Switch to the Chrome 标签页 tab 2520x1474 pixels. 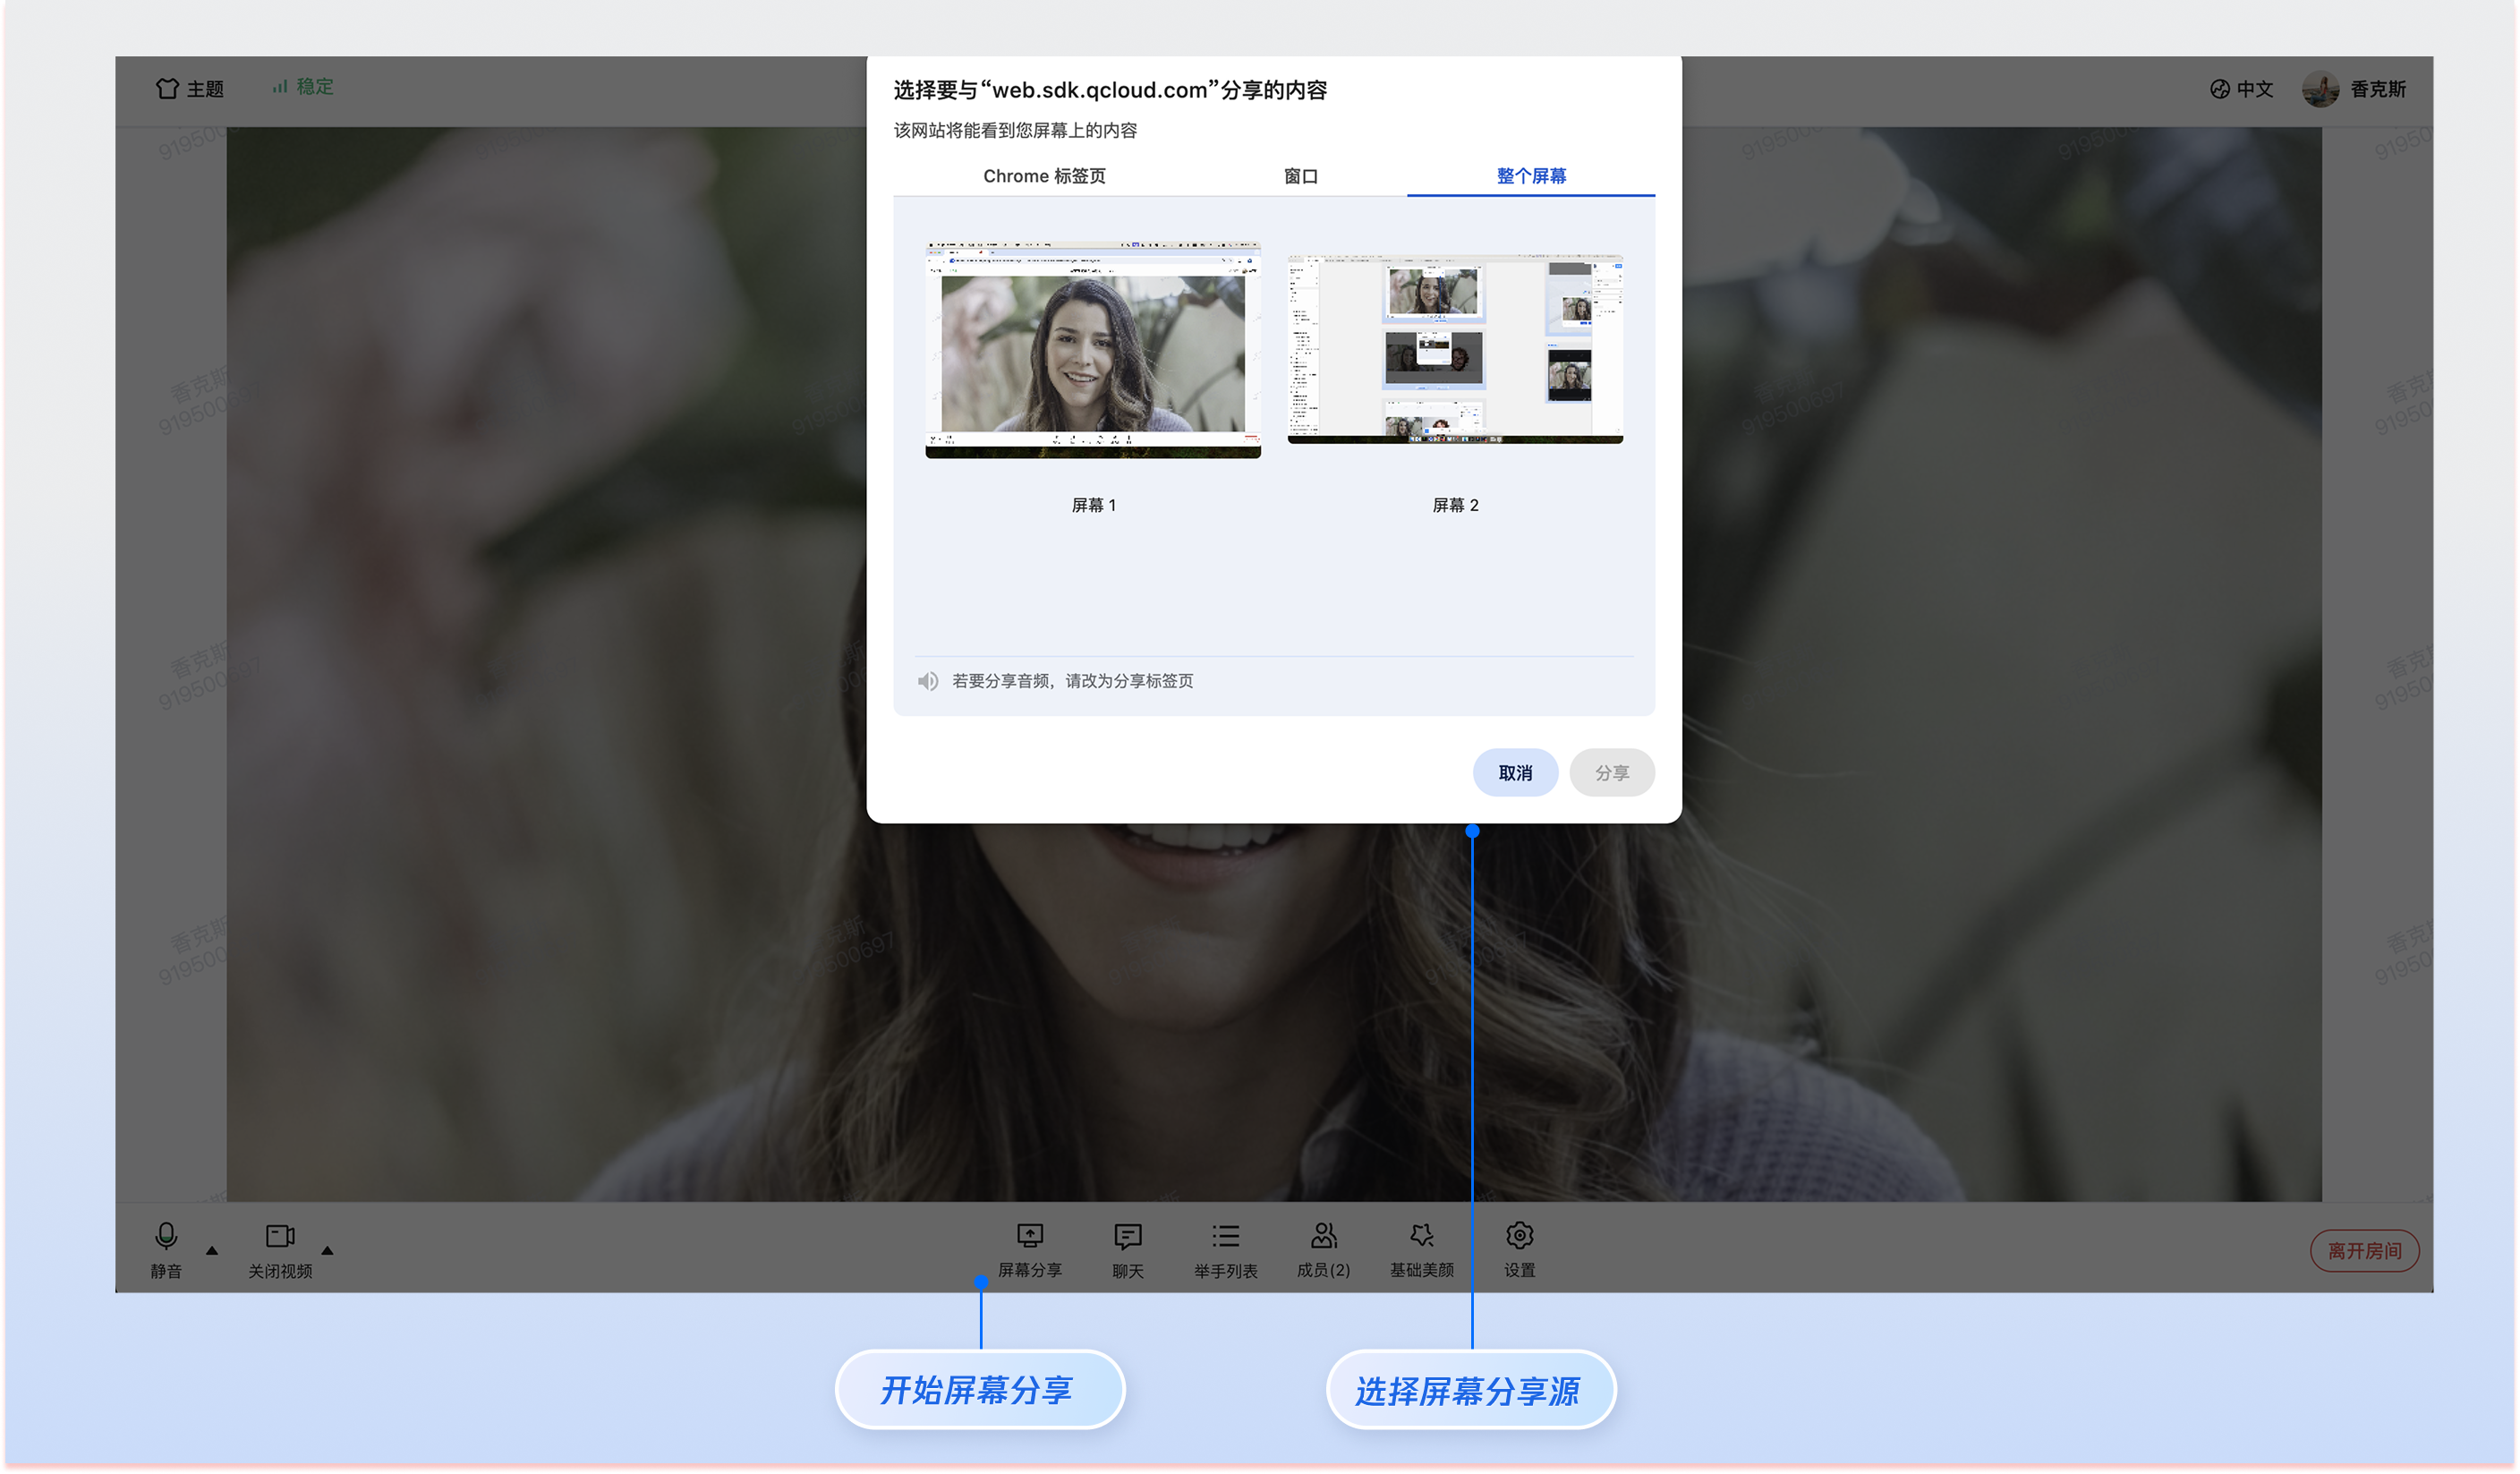[1044, 176]
